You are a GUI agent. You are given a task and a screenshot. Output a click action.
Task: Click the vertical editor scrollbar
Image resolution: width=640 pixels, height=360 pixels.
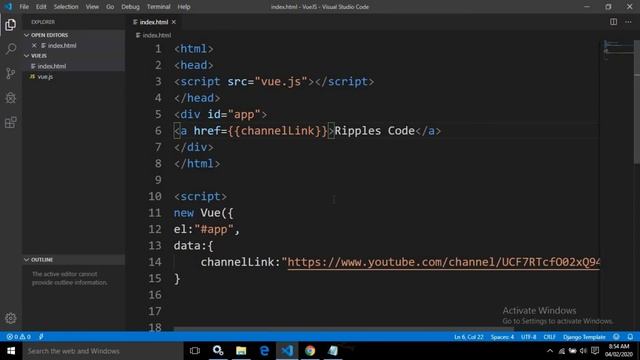tap(637, 102)
